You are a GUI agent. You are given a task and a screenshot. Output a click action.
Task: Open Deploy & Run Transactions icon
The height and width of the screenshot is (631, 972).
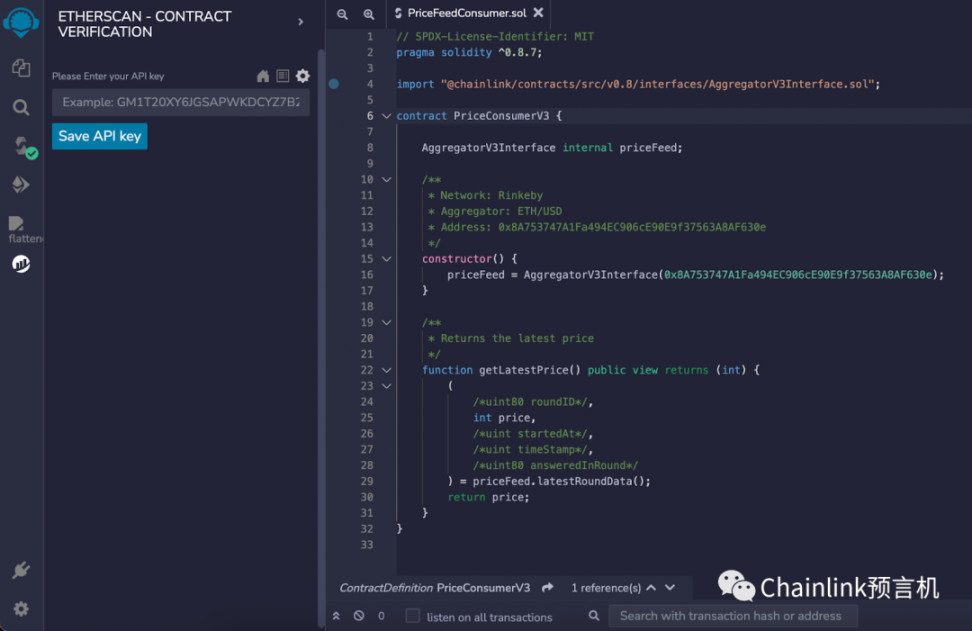pos(21,185)
